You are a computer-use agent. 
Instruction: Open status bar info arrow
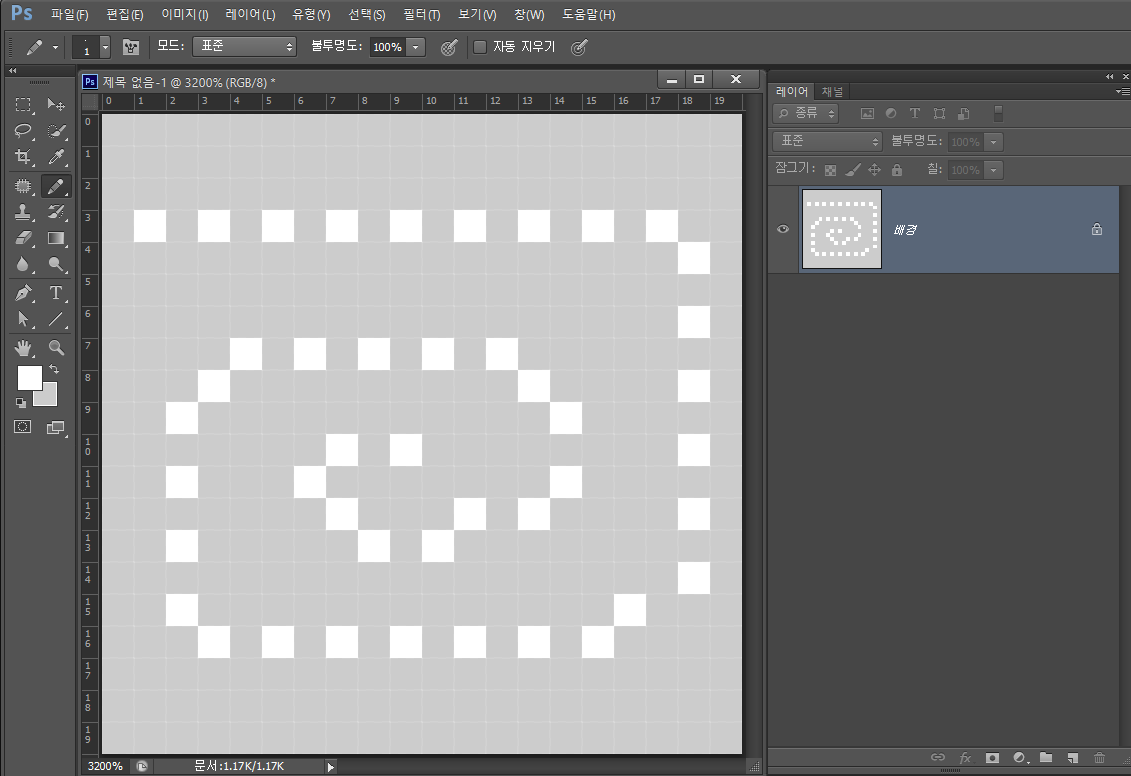331,767
